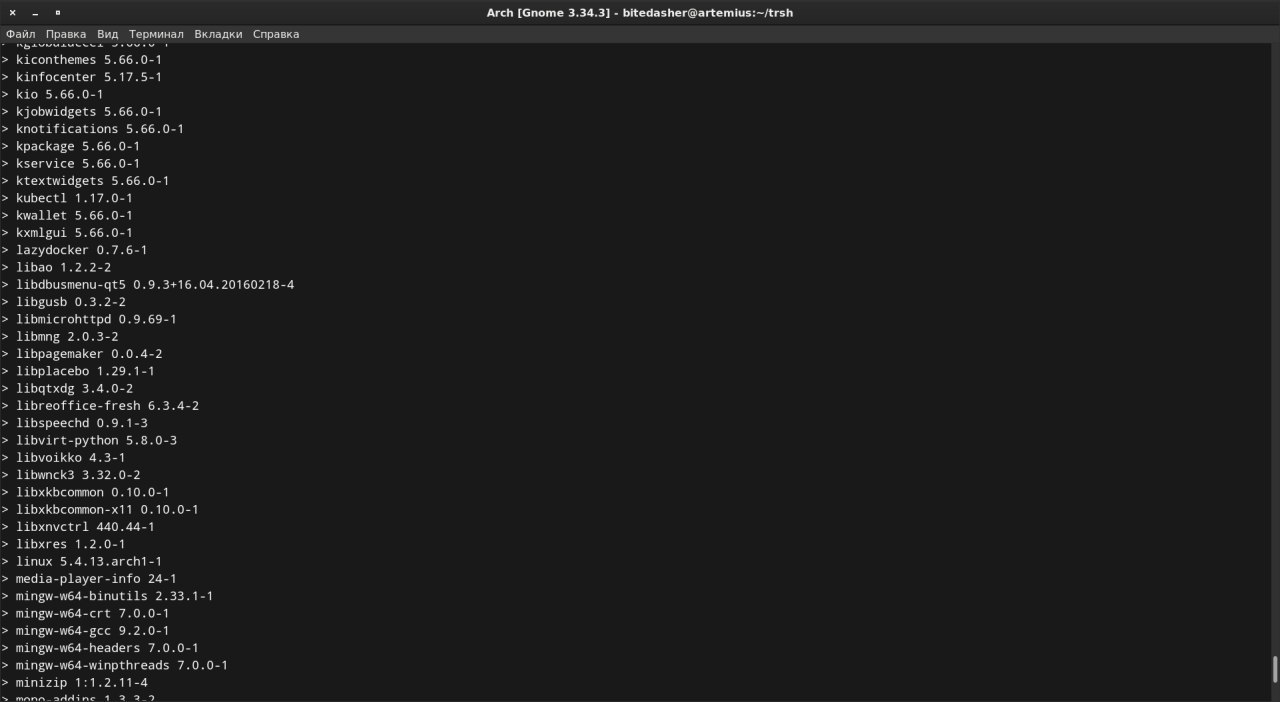This screenshot has height=702, width=1280.
Task: Click the line 'libplacebo 1.29.1-1'
Action: coord(85,371)
